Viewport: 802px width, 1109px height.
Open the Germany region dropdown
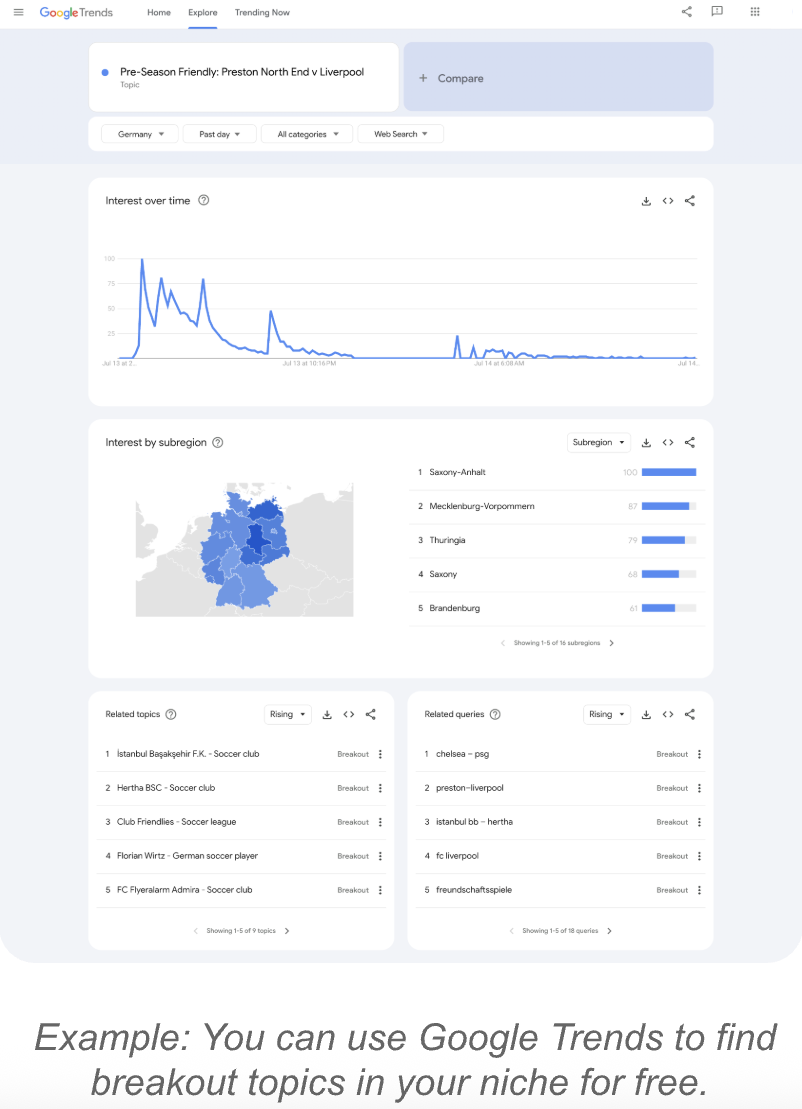pyautogui.click(x=140, y=134)
